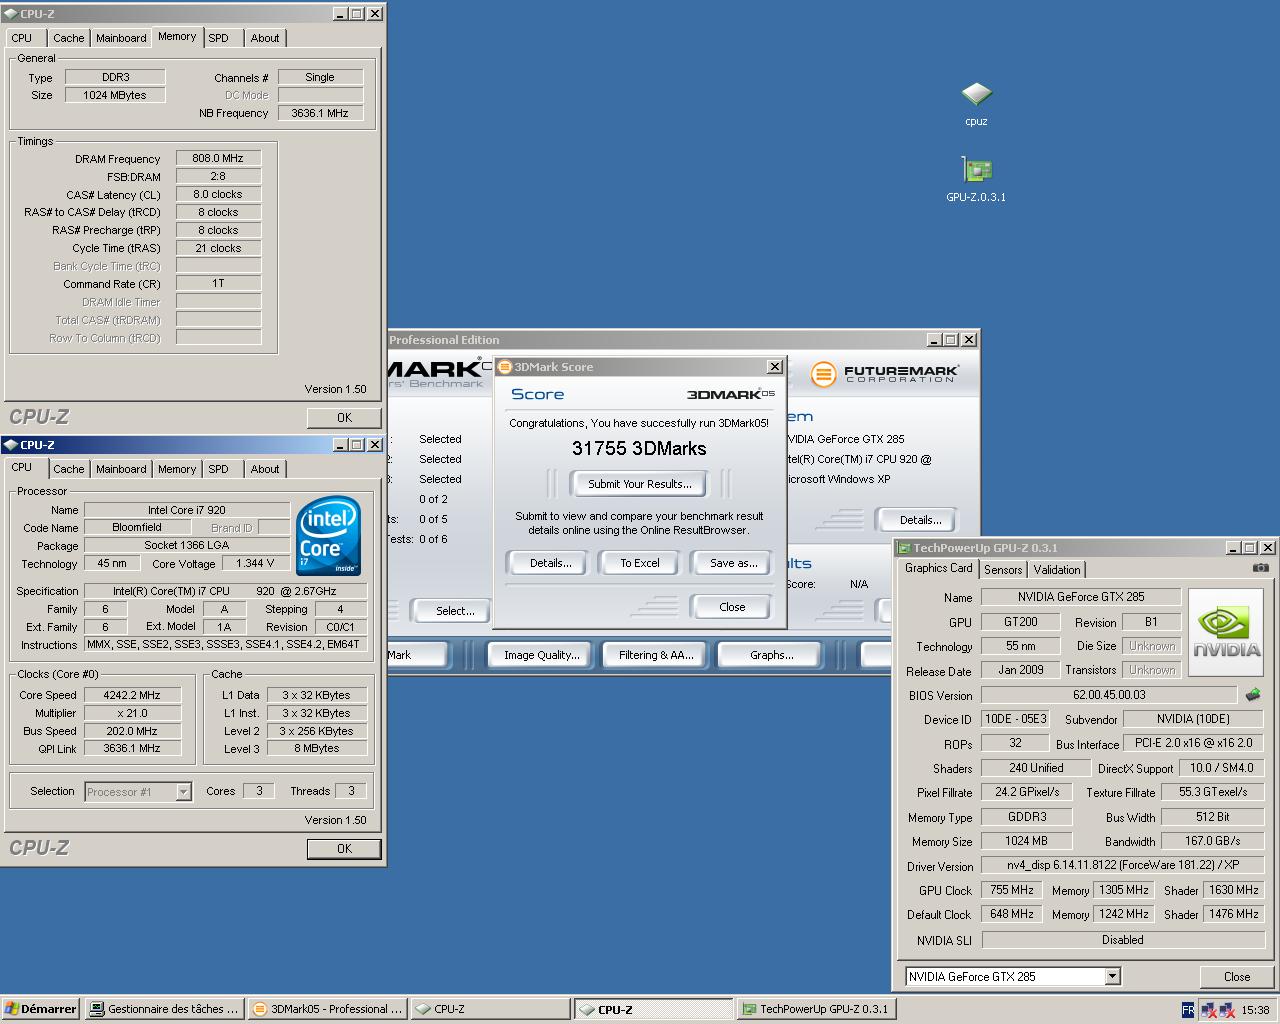Close the 3DMark Score dialog with Close button
1280x1024 pixels.
732,607
